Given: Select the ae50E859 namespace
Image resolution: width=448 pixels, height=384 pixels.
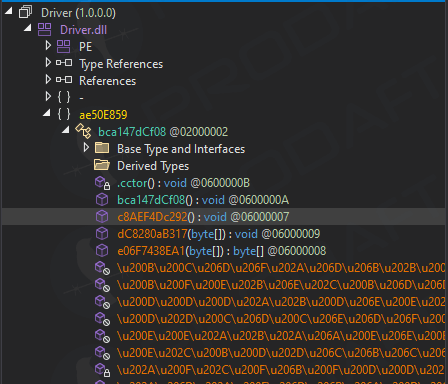Looking at the screenshot, I should pyautogui.click(x=103, y=115).
